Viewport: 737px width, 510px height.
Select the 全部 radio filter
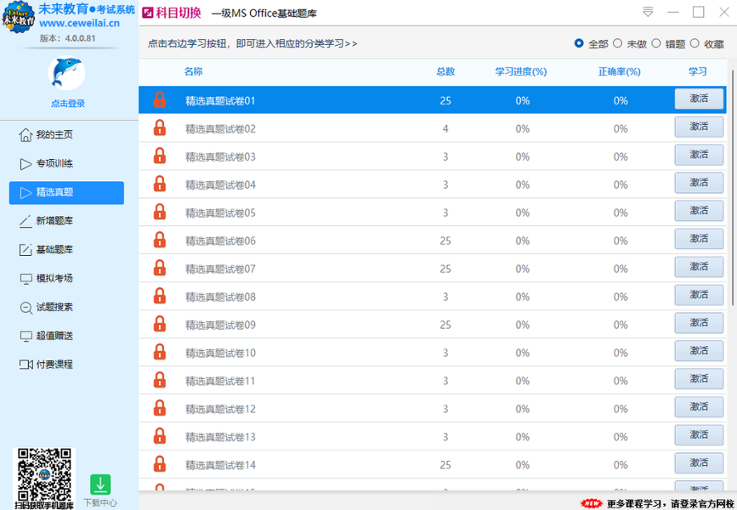580,44
